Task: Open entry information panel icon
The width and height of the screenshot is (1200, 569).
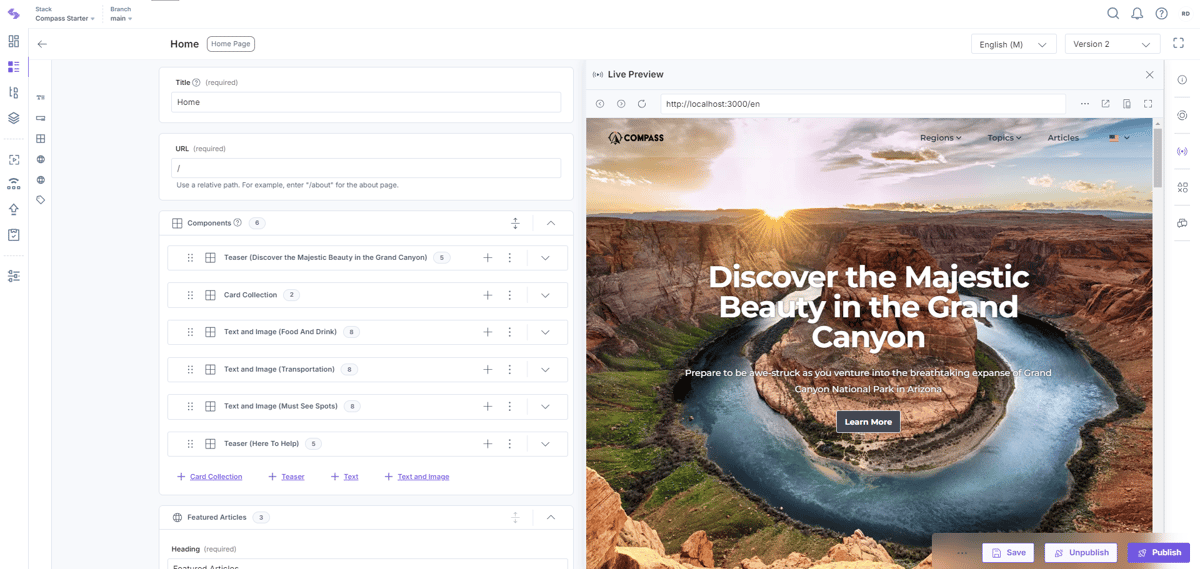Action: (1182, 80)
